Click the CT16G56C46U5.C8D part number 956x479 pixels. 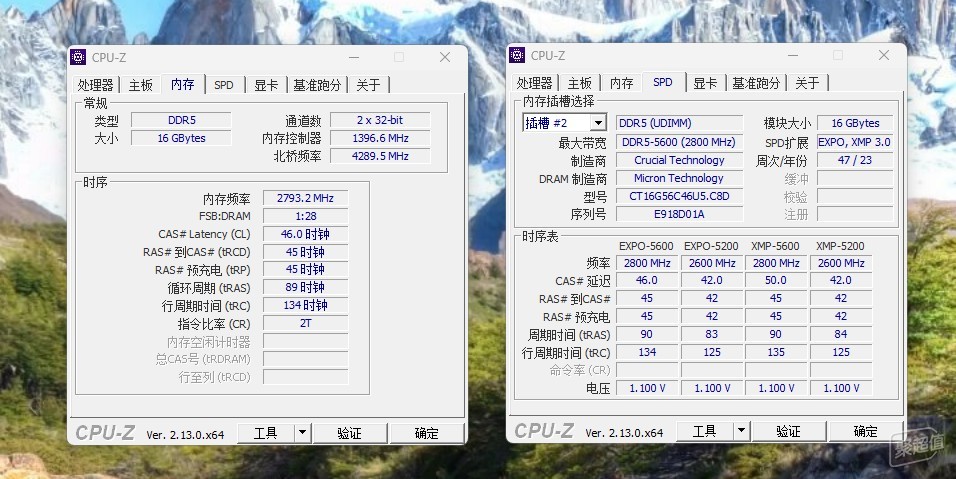(x=679, y=196)
